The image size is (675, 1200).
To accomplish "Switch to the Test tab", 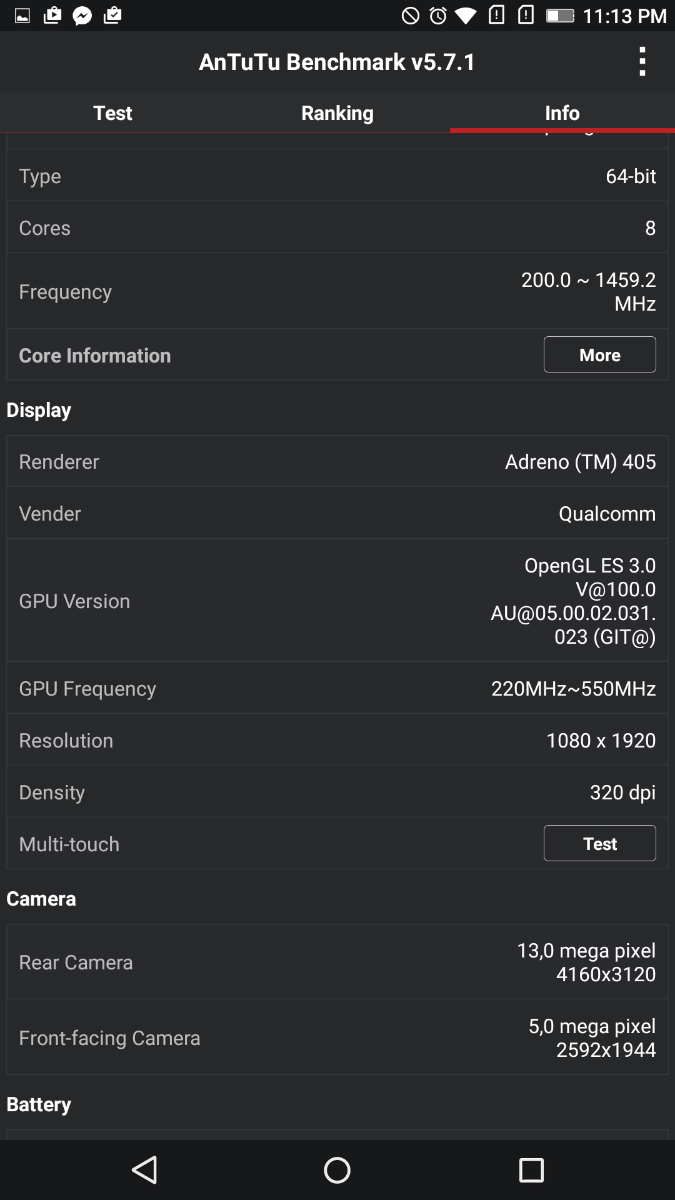I will click(113, 113).
